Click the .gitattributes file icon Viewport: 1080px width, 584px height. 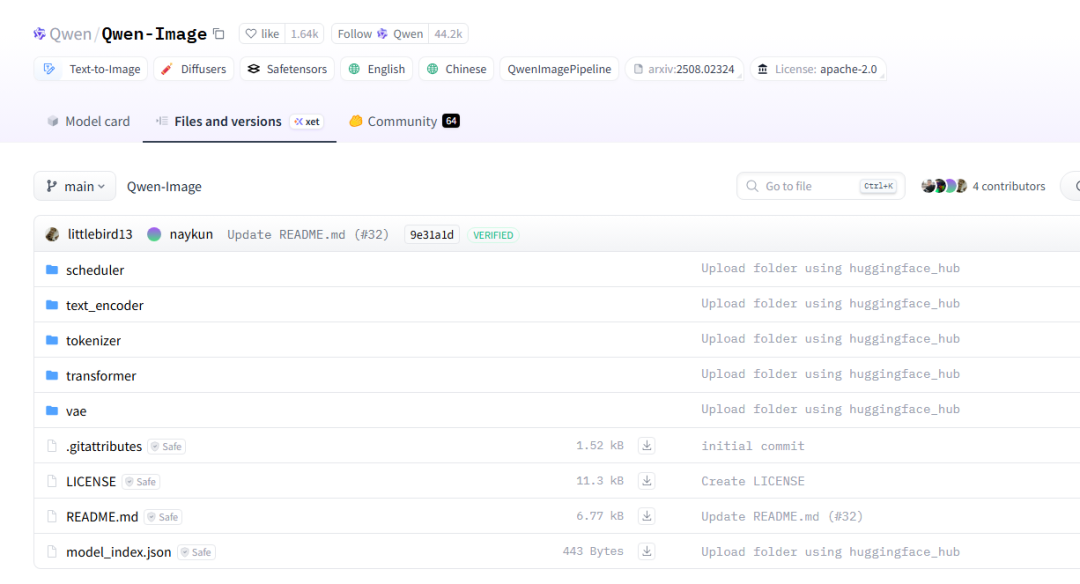click(x=52, y=446)
